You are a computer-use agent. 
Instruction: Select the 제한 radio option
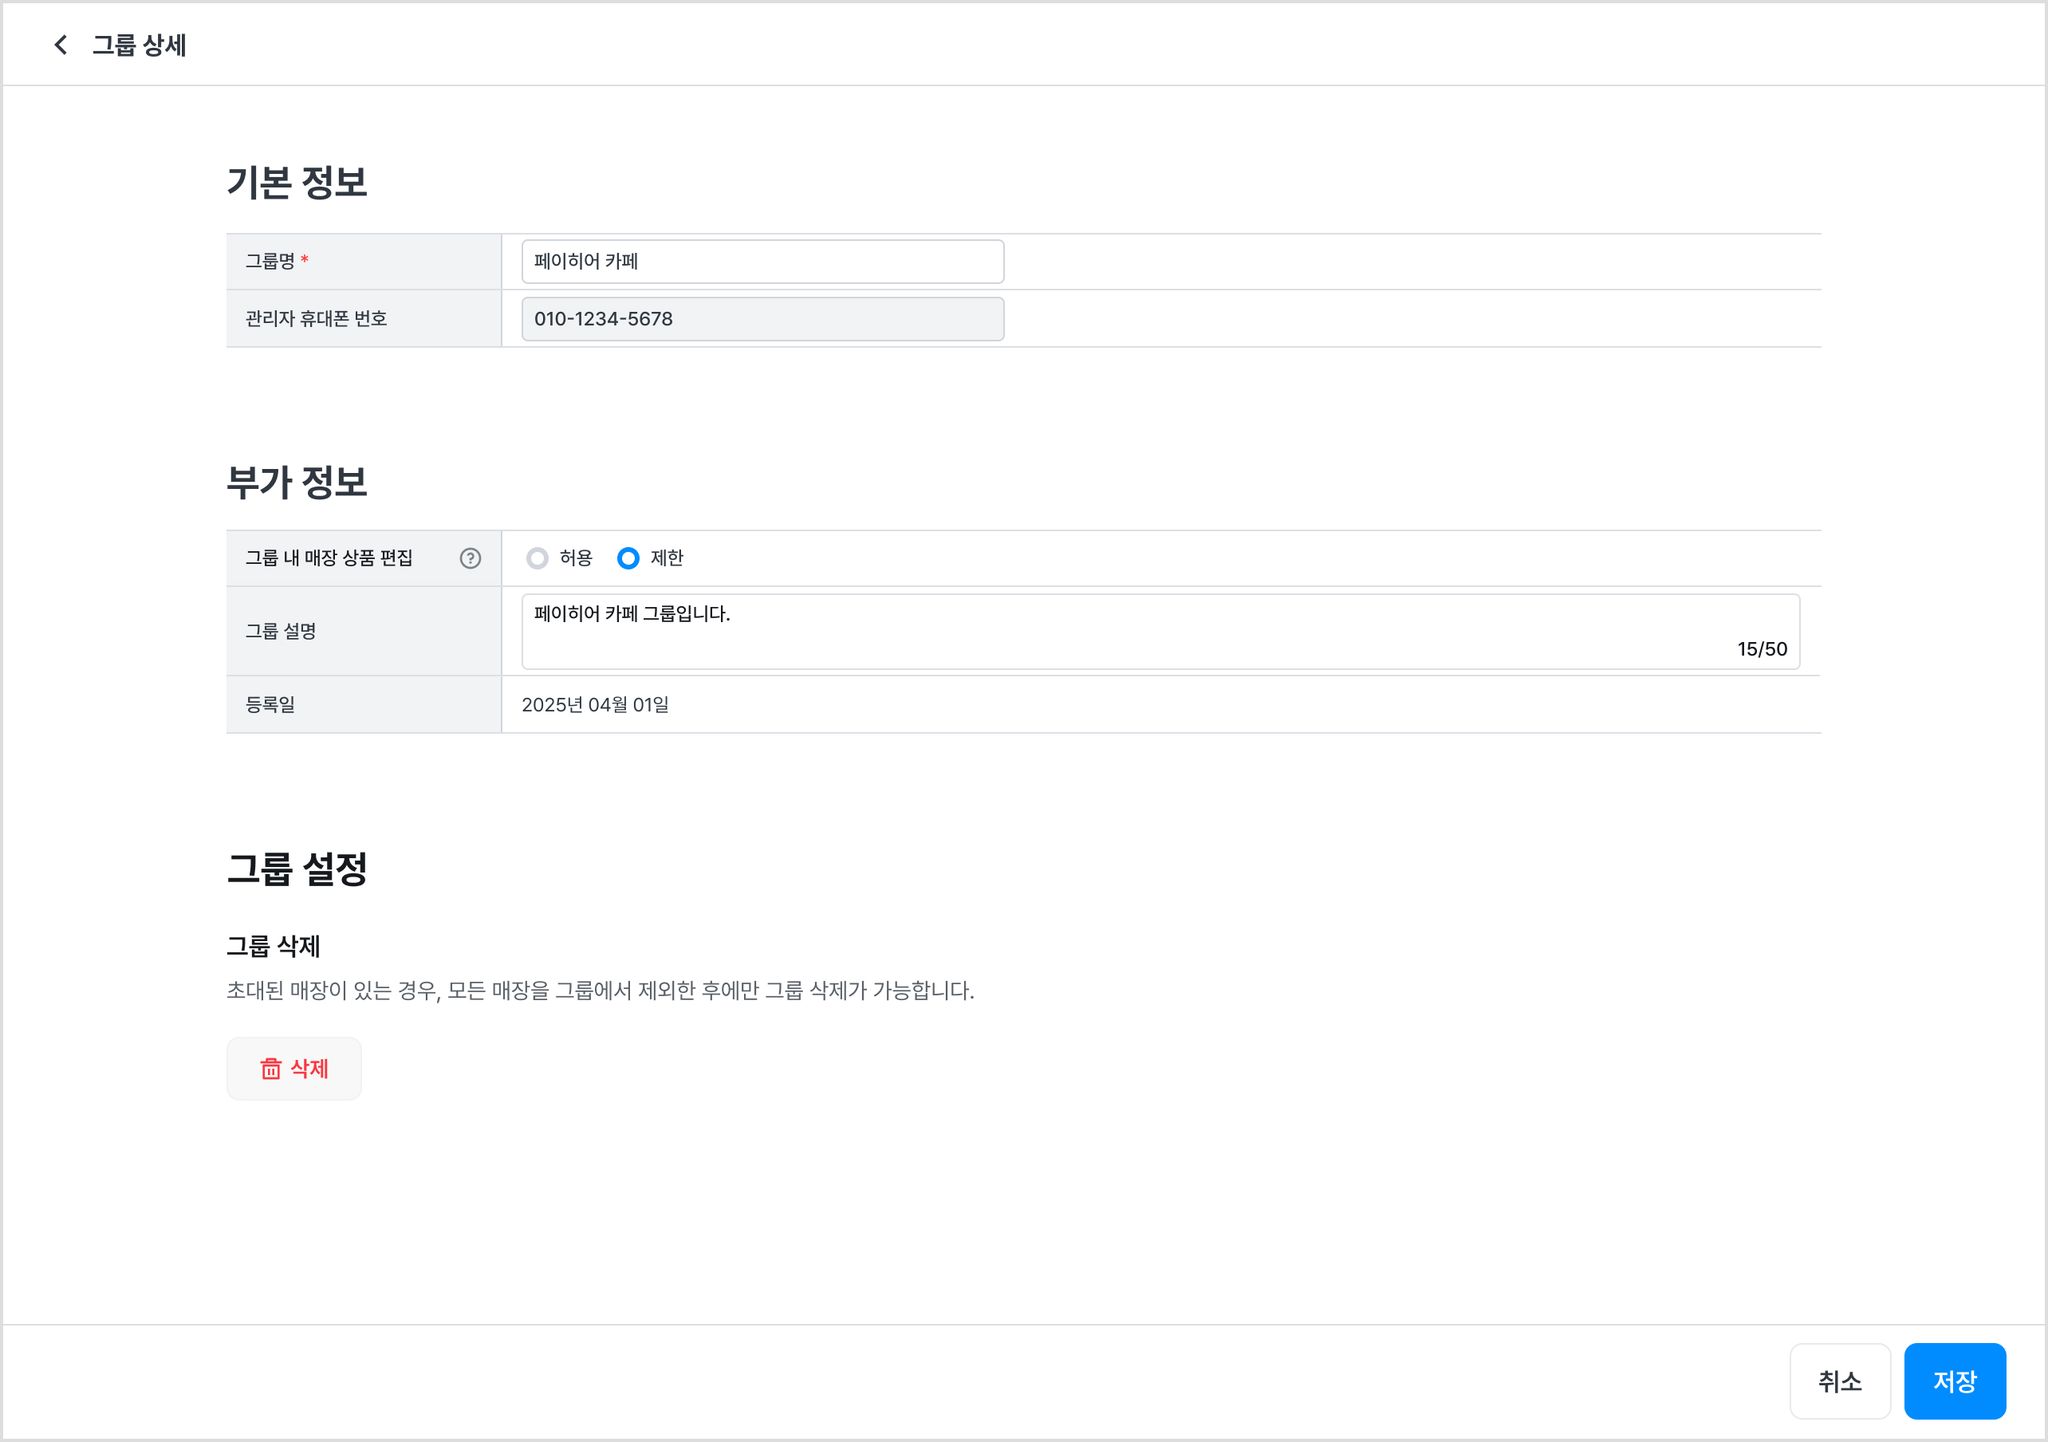click(x=628, y=558)
